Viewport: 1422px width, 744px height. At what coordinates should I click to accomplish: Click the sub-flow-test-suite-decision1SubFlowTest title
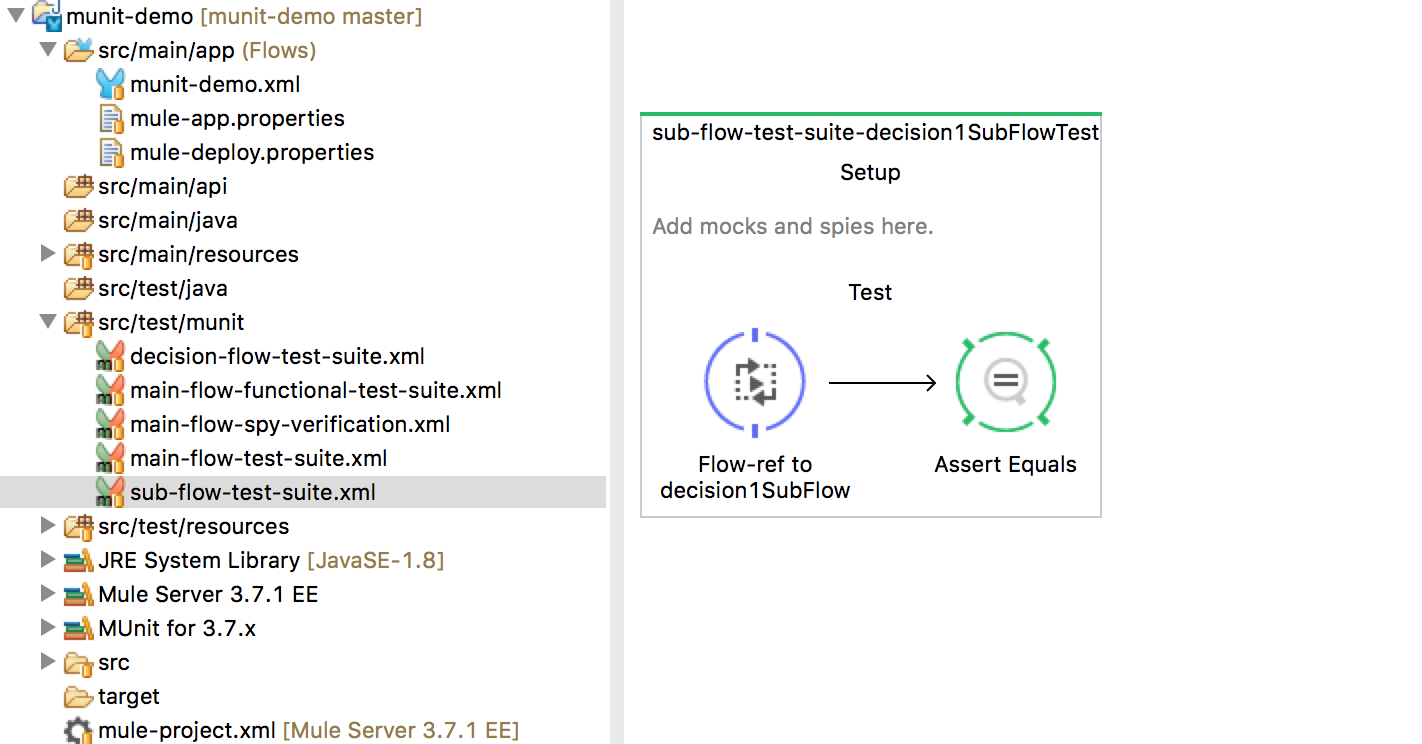[875, 133]
